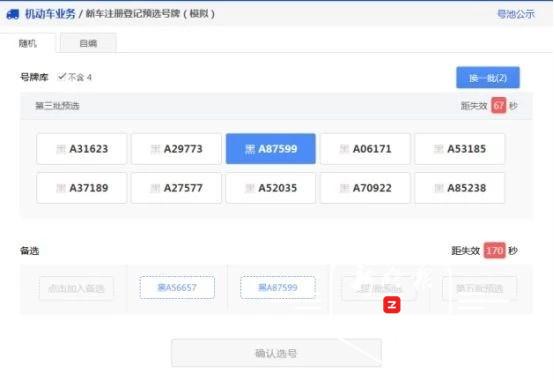
Task: Click the 换一批(2) button
Action: [488, 77]
